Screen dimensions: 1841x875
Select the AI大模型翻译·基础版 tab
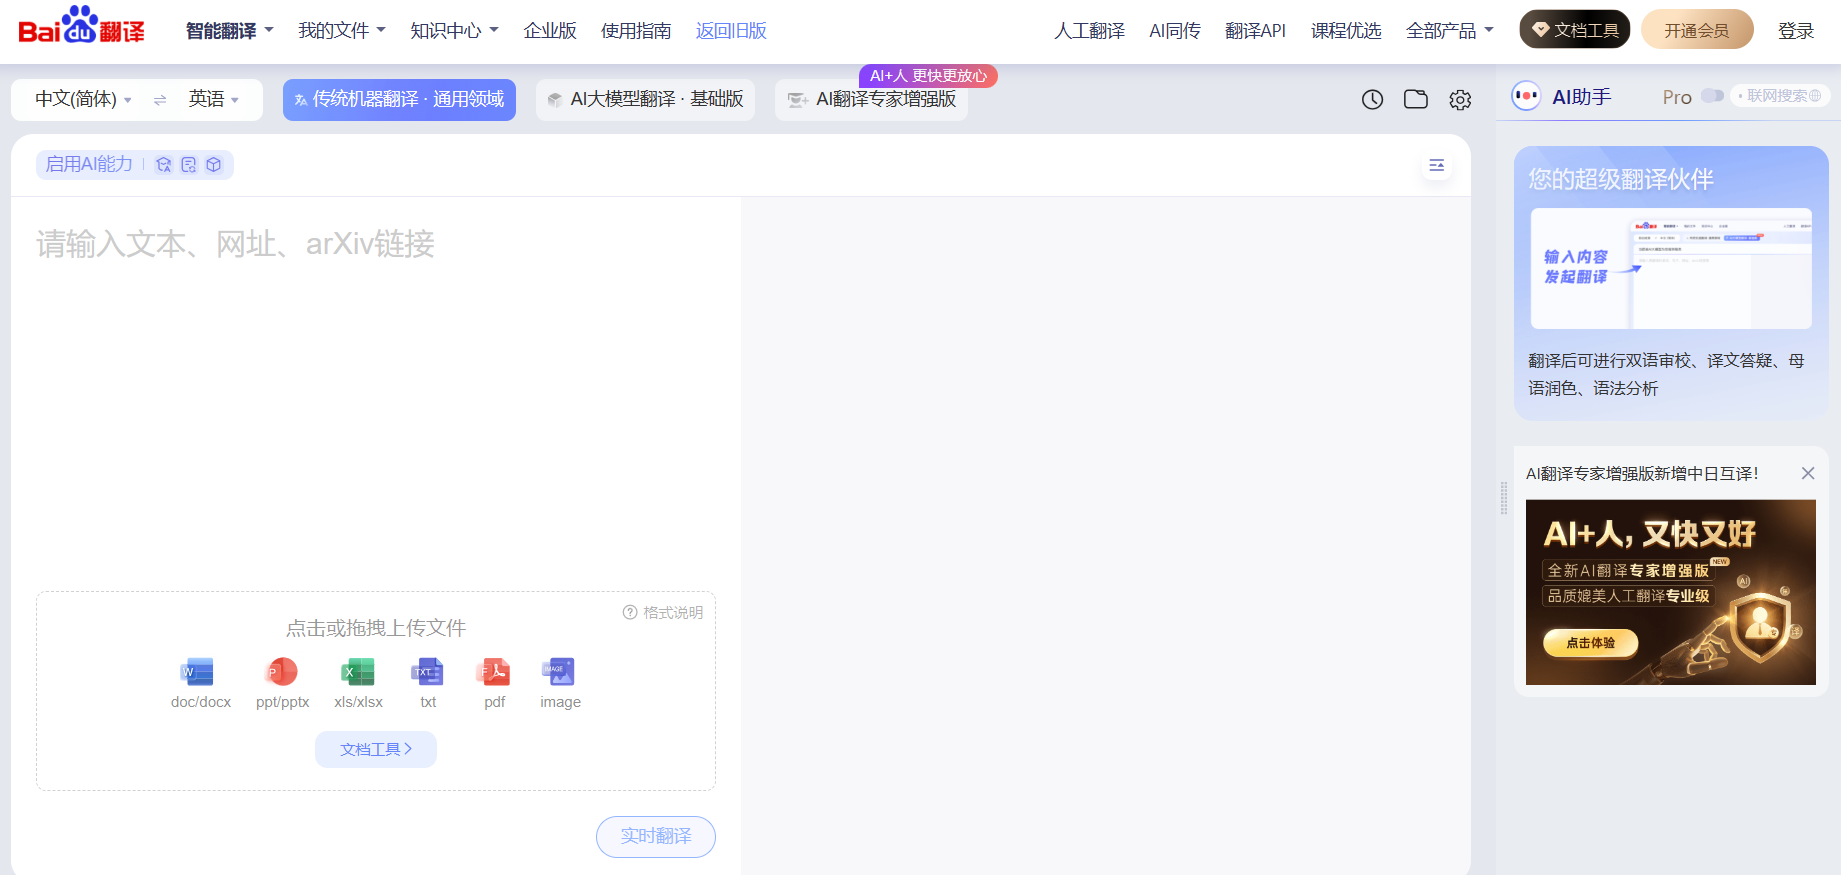pyautogui.click(x=645, y=100)
